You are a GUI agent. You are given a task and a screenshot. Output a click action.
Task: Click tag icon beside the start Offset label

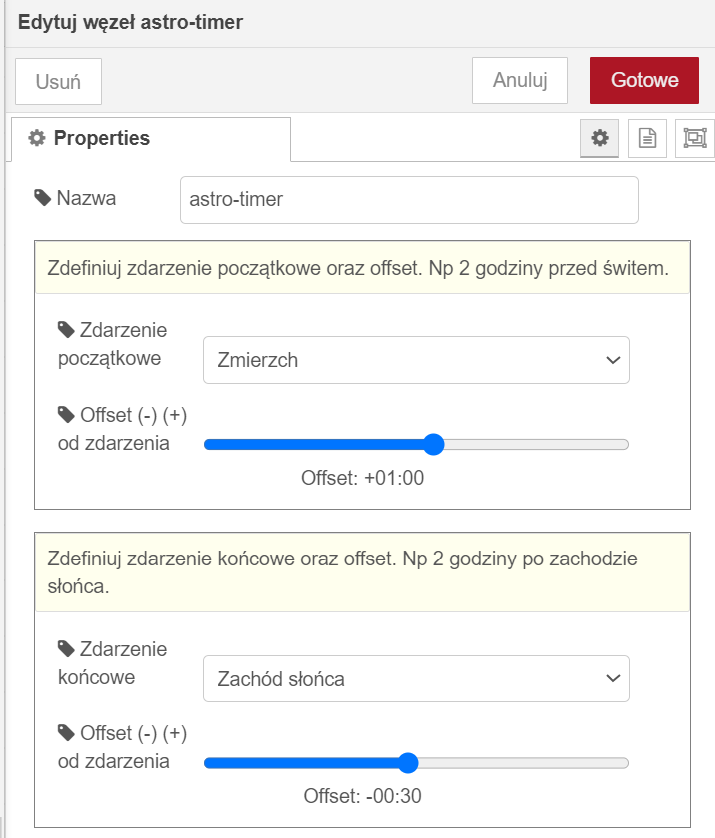(x=66, y=415)
